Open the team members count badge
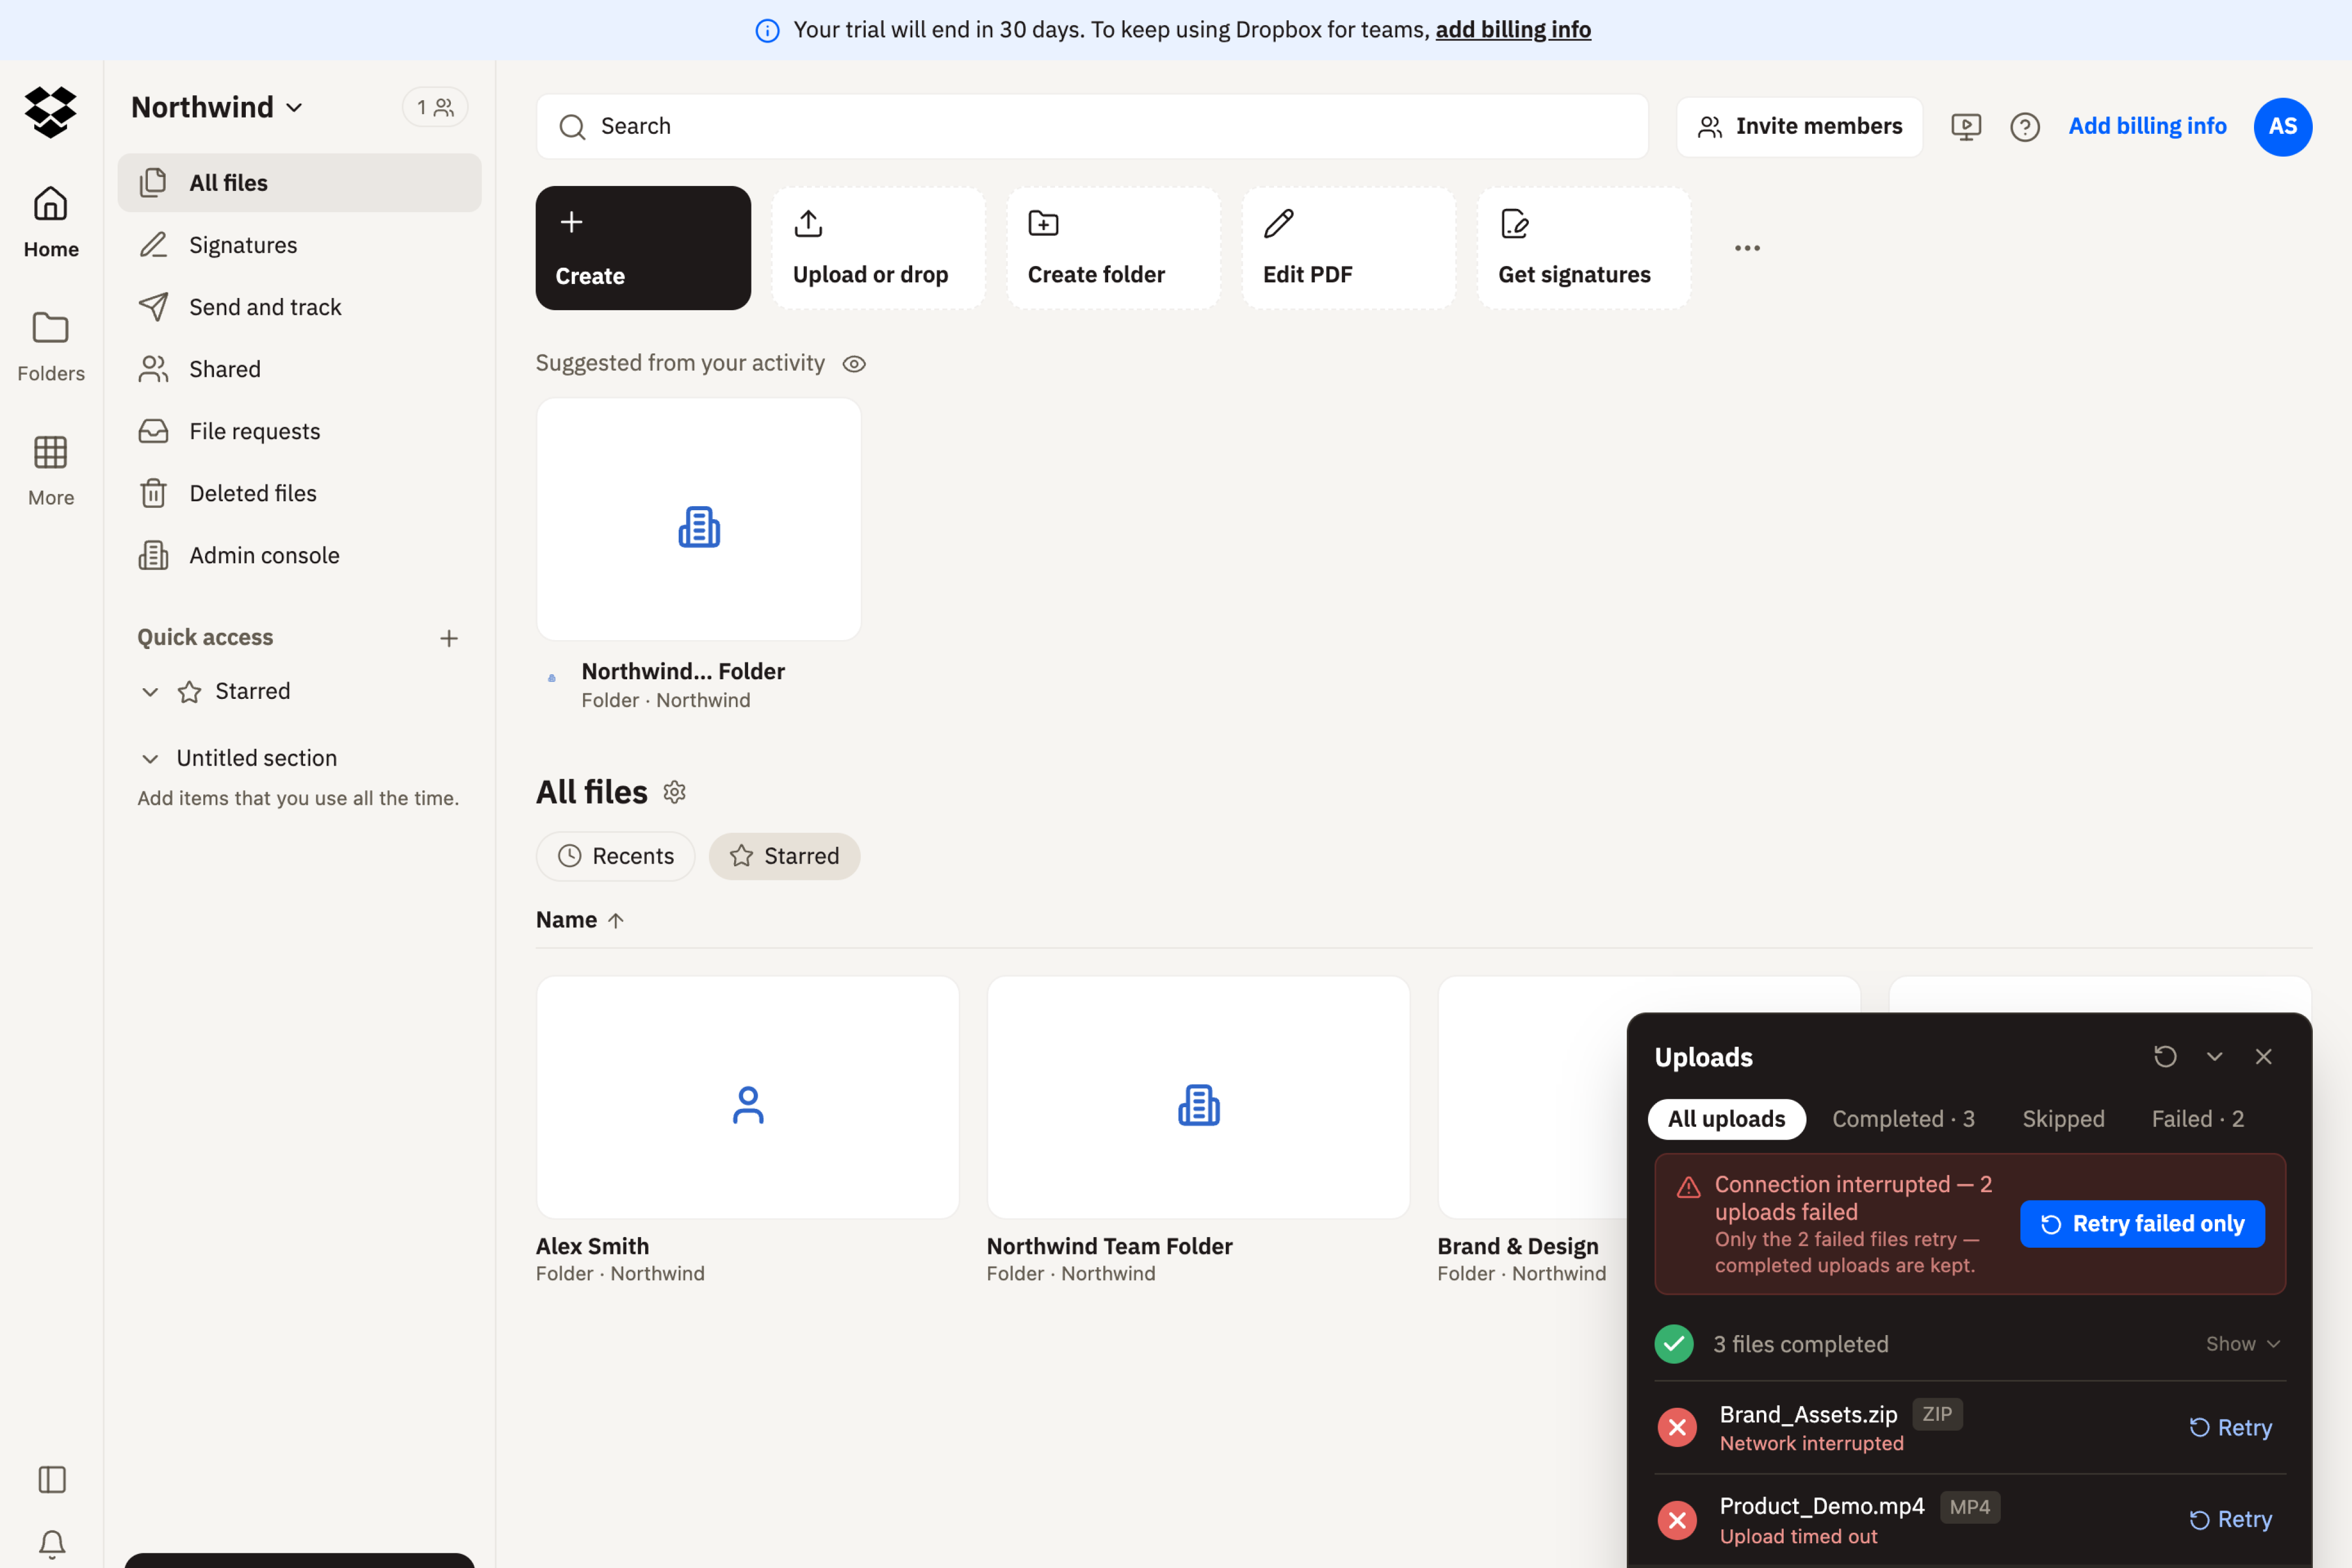The width and height of the screenshot is (2352, 1568). (x=435, y=107)
